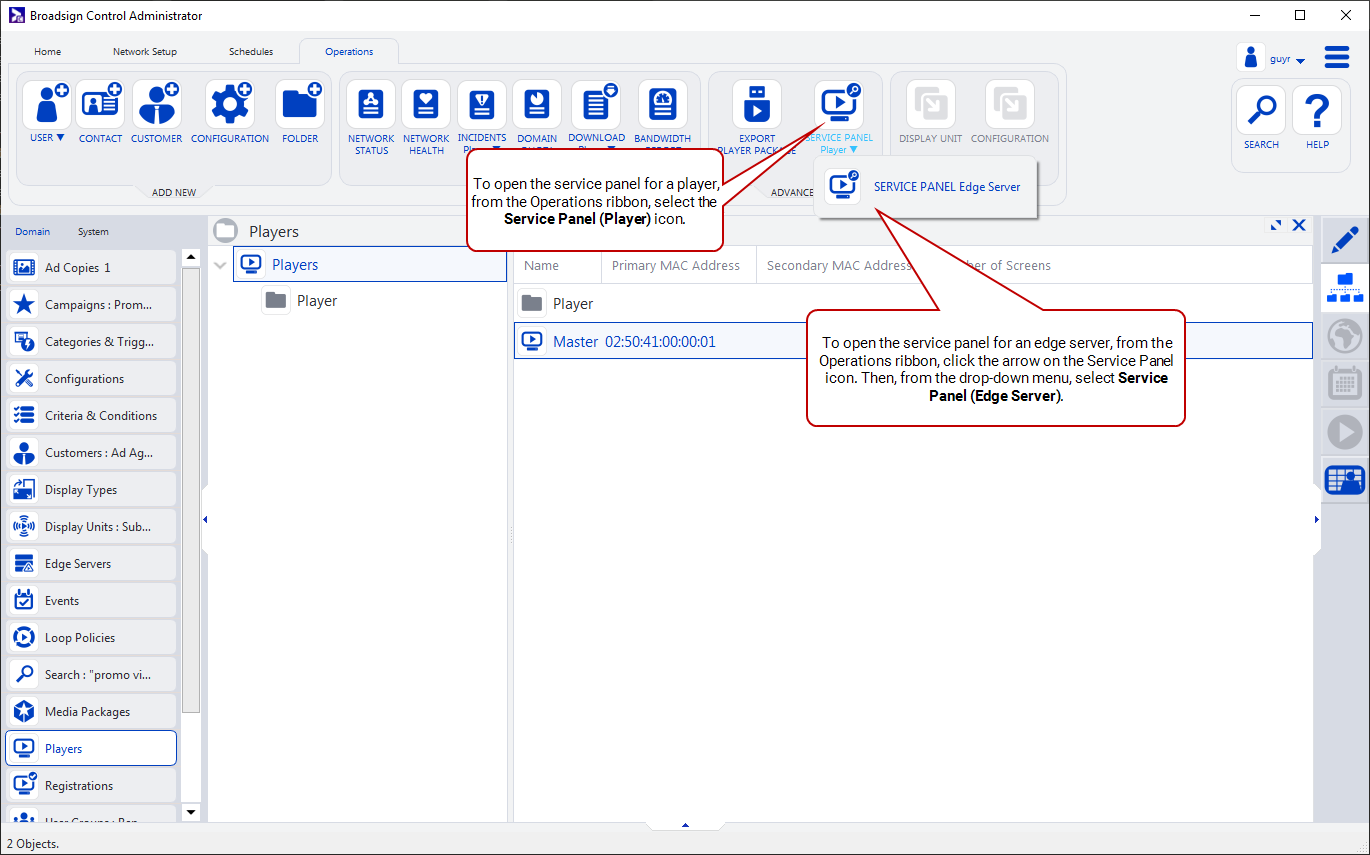Select the Master player row
The width and height of the screenshot is (1370, 855).
(x=634, y=342)
